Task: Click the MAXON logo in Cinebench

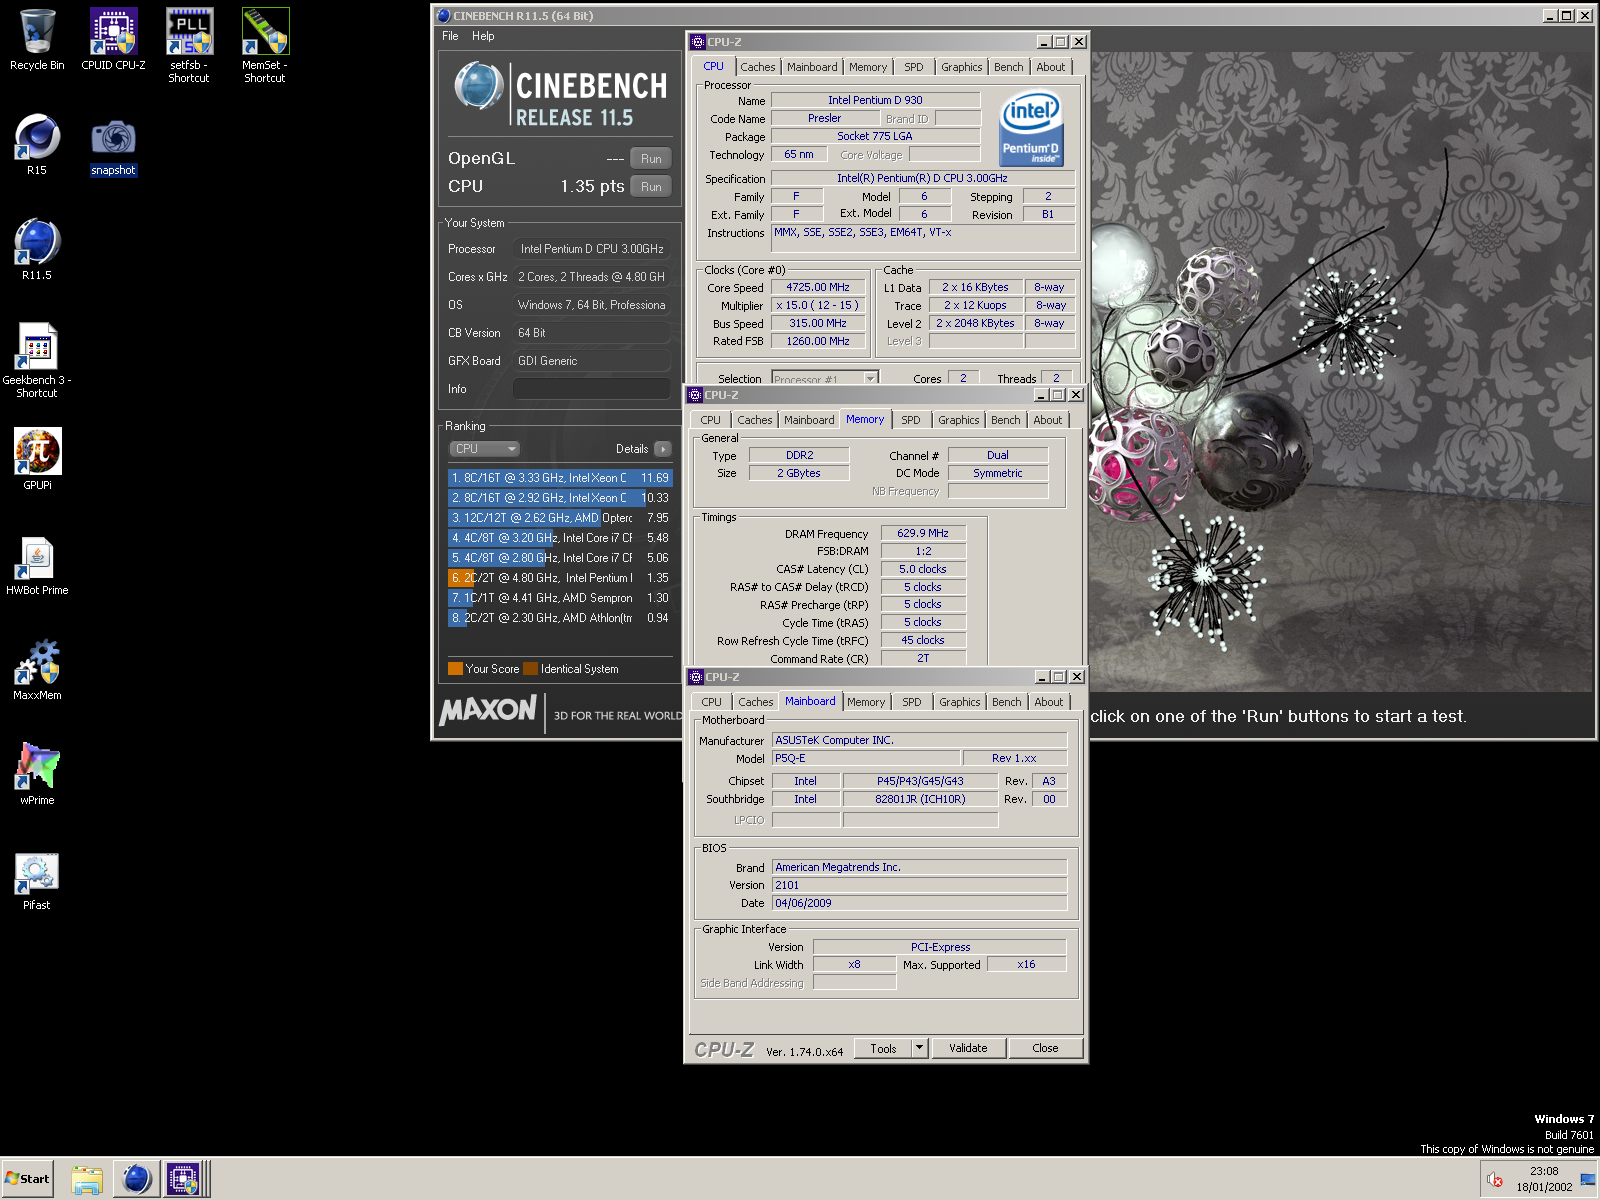Action: tap(488, 711)
